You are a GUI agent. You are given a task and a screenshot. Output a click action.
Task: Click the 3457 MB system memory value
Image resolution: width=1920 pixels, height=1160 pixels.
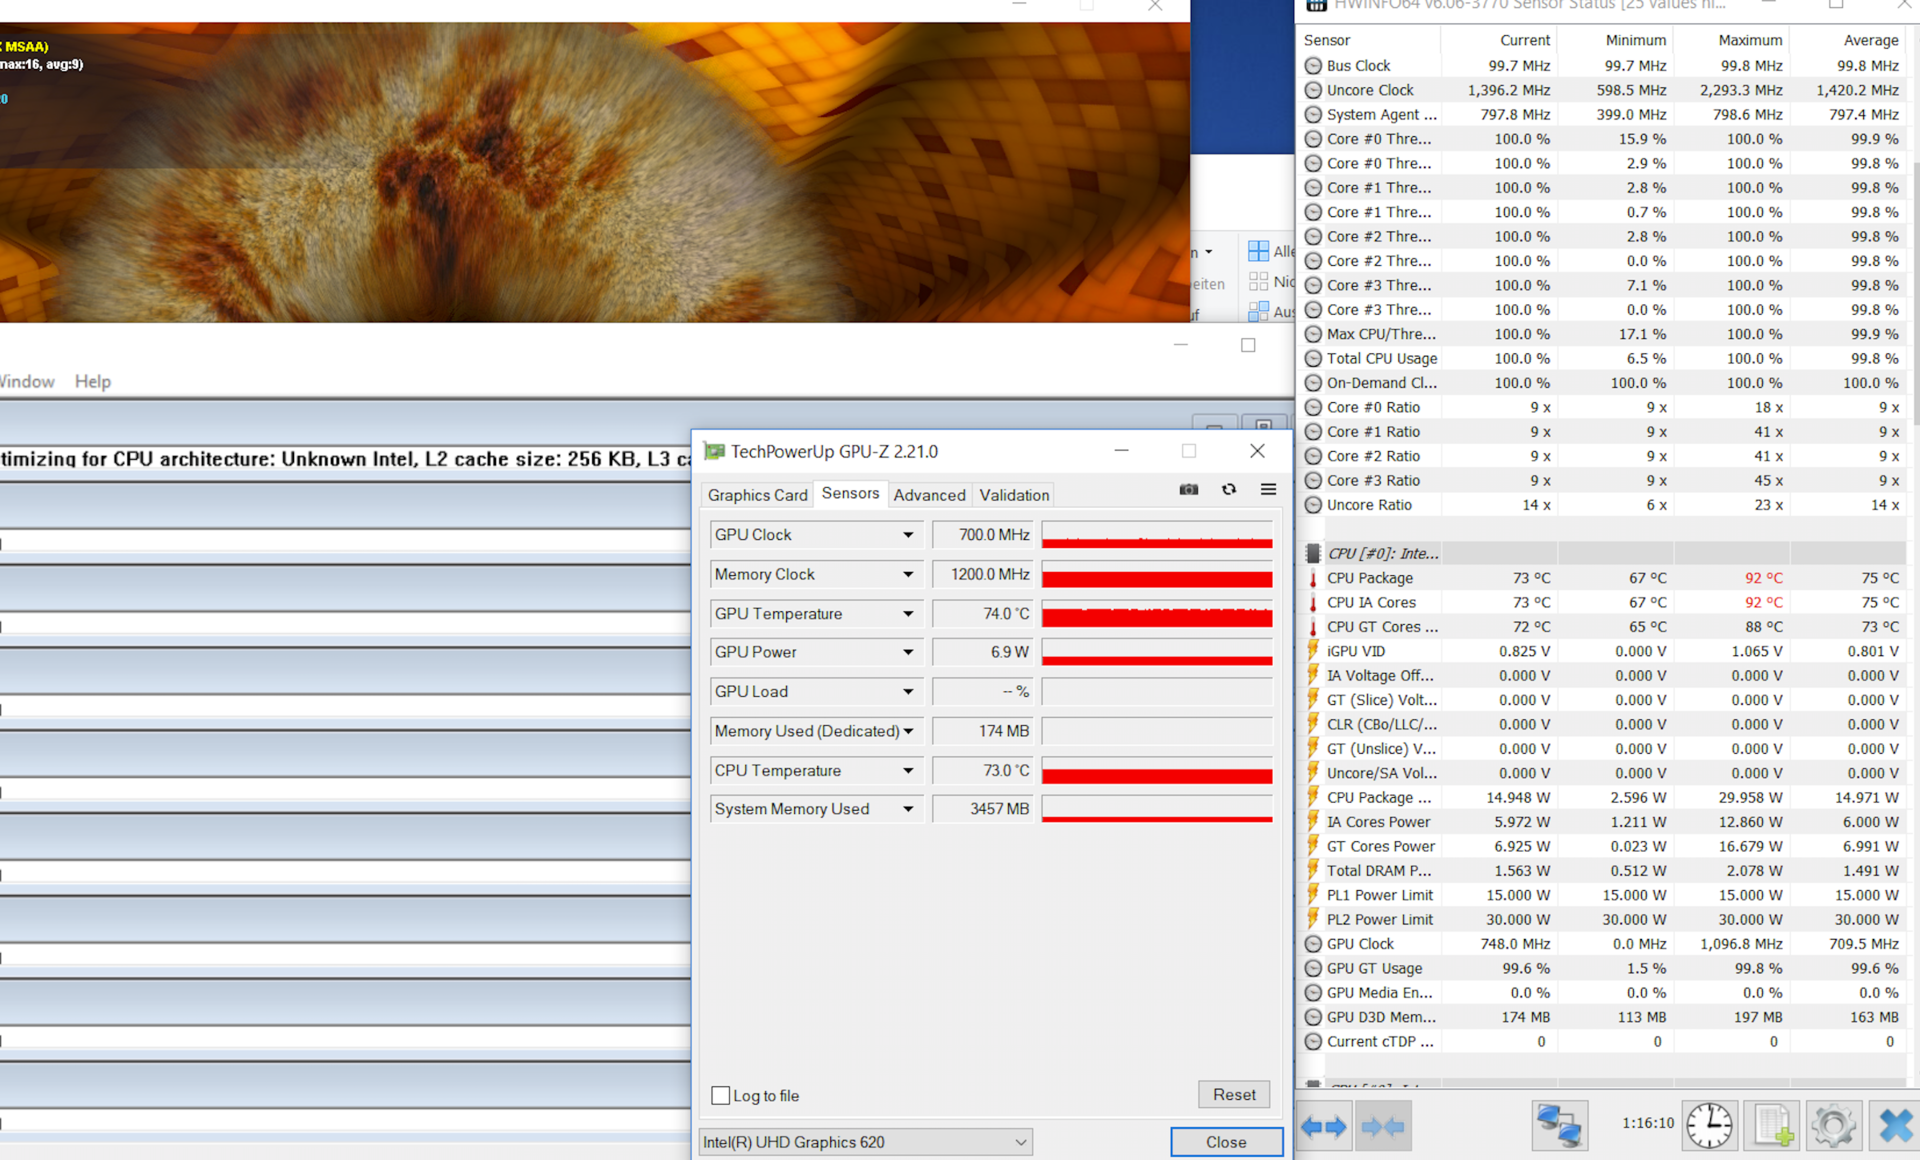click(983, 809)
